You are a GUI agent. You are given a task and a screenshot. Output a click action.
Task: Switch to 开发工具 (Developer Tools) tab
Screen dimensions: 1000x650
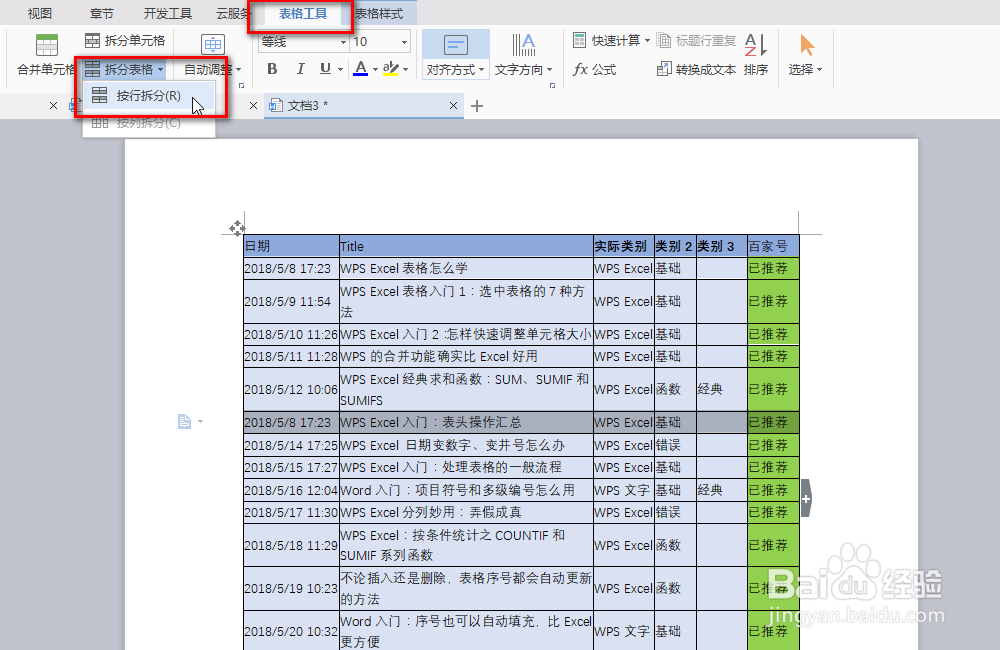[x=168, y=13]
